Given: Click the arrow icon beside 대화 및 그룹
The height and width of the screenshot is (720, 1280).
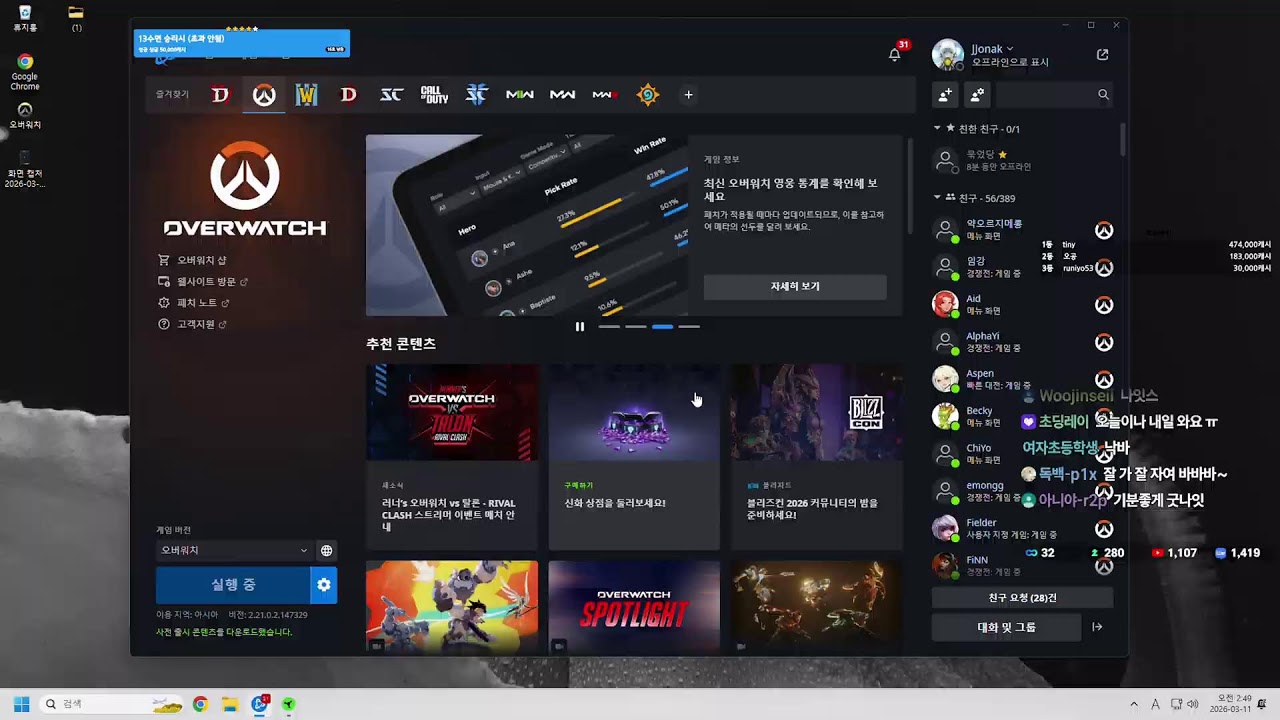Looking at the screenshot, I should [x=1097, y=627].
